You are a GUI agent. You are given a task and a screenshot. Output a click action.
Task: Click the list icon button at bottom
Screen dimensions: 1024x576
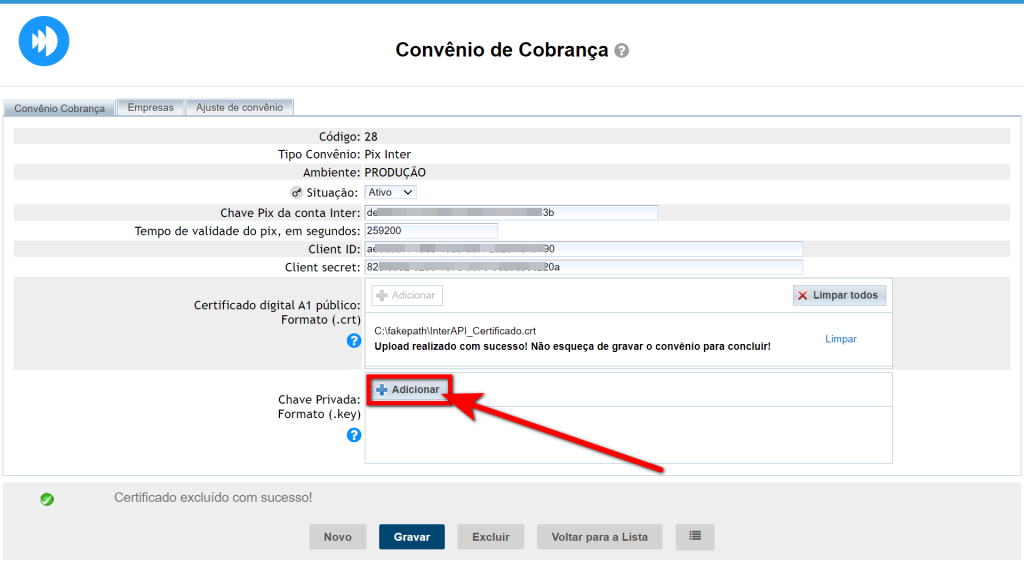point(695,537)
